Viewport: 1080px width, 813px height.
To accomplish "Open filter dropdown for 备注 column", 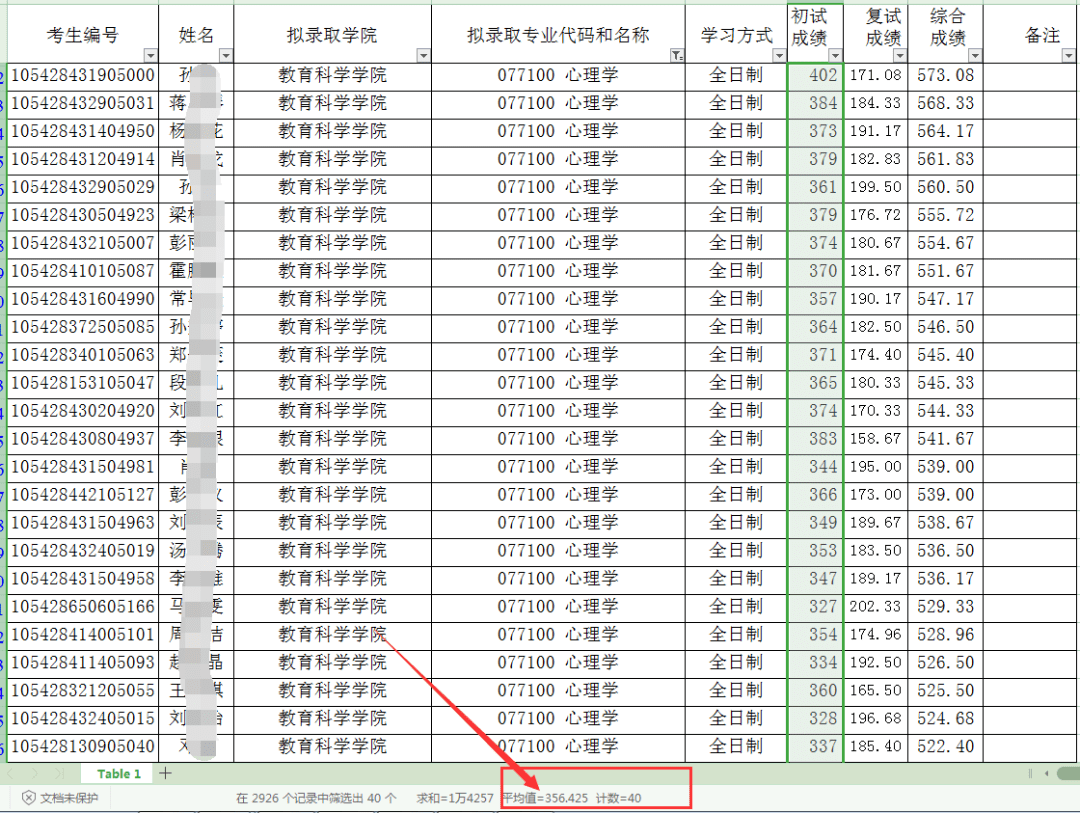I will 1068,55.
